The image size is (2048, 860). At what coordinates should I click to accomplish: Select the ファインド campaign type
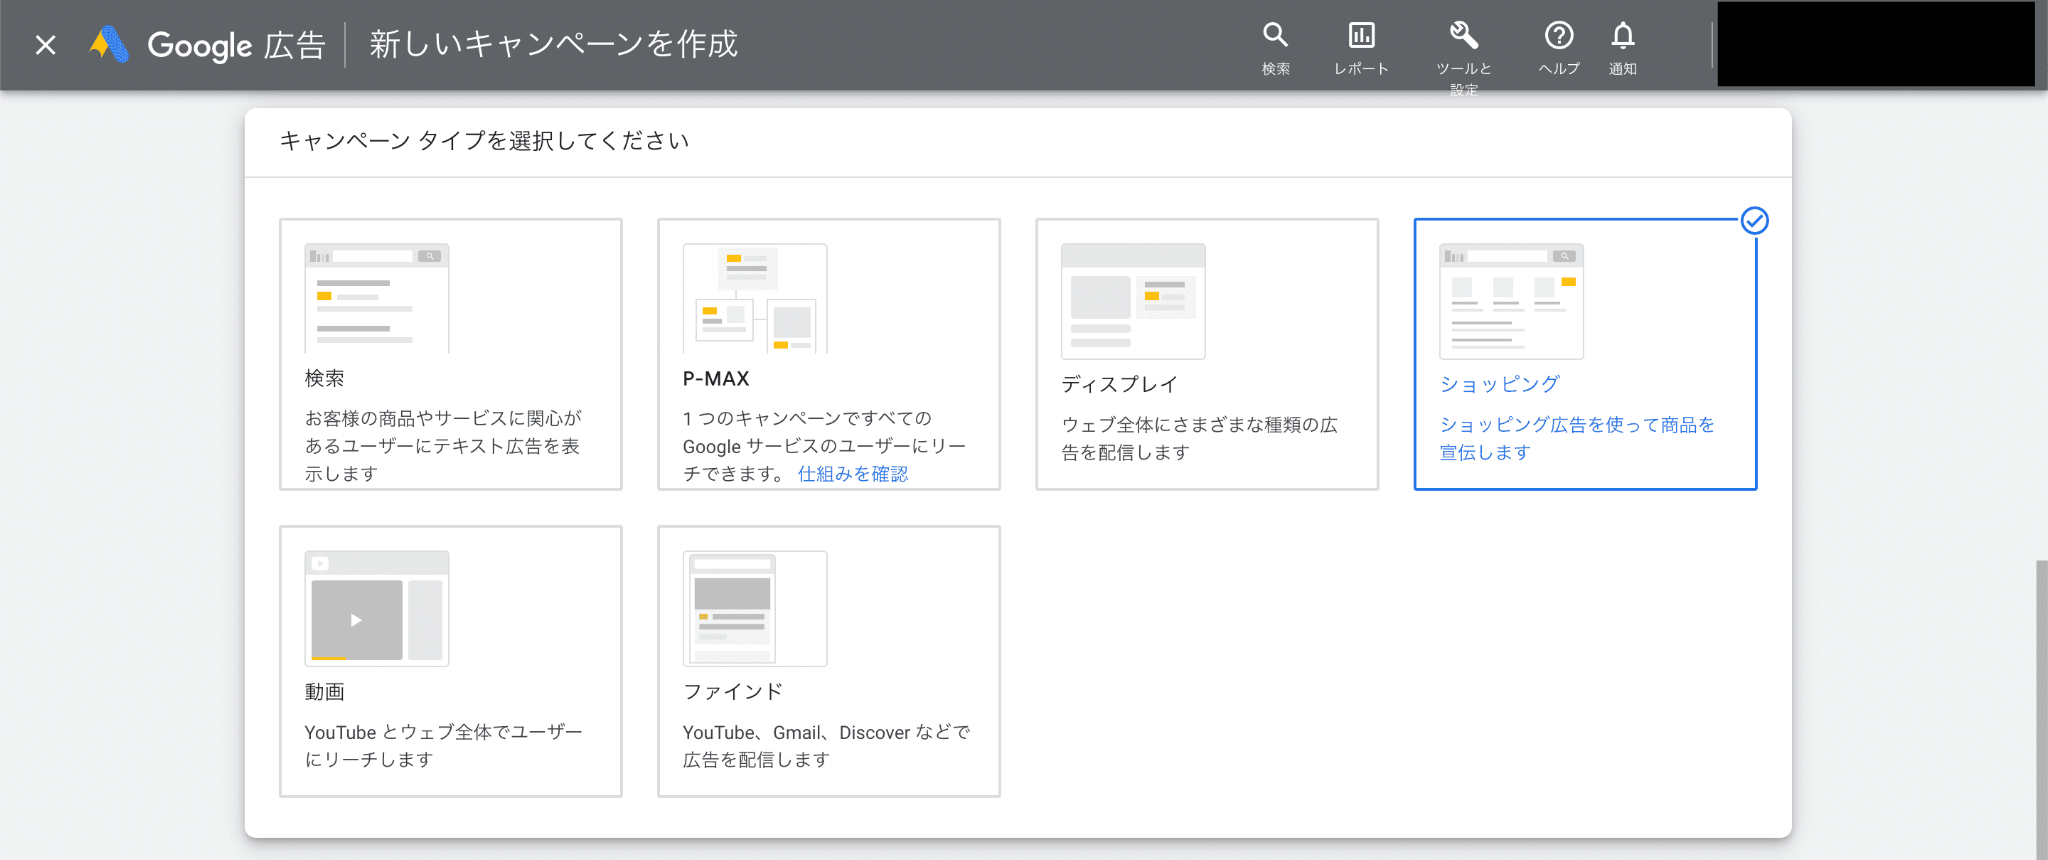point(829,661)
